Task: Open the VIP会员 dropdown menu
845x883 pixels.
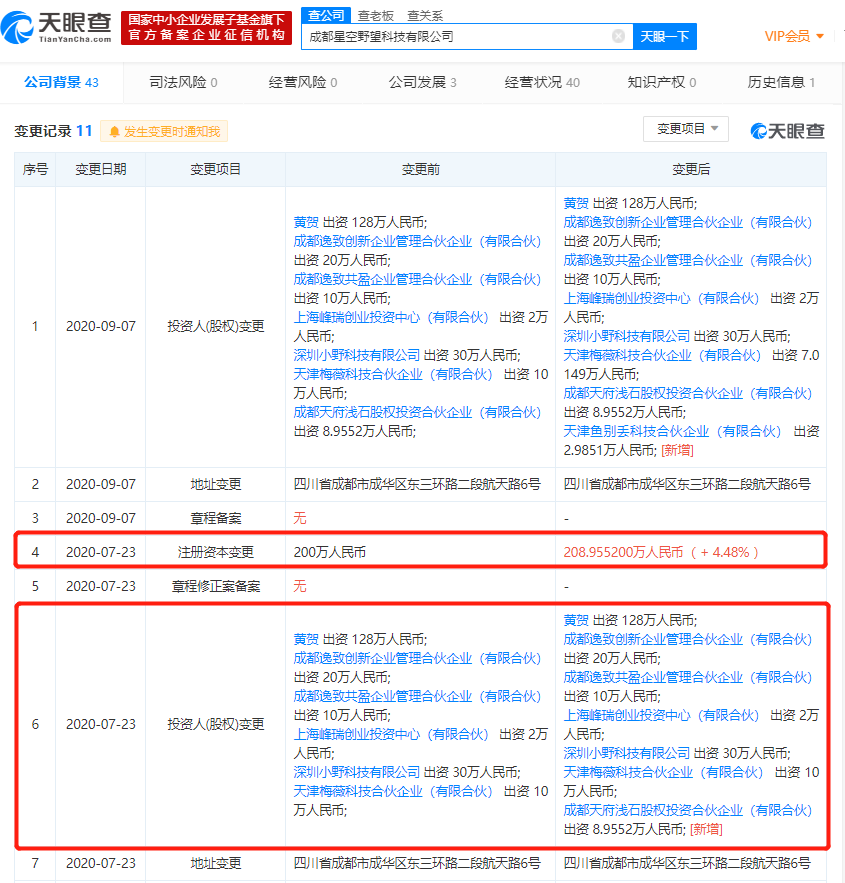Action: (794, 37)
